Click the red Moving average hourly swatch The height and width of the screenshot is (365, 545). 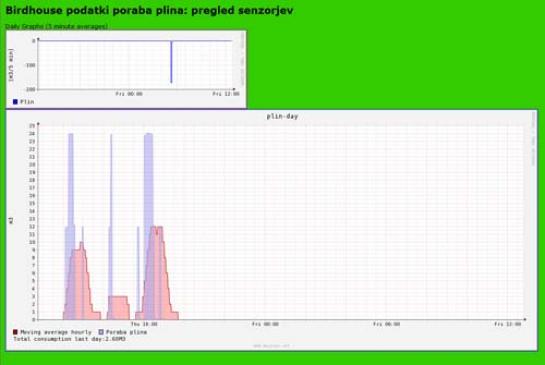[15, 332]
